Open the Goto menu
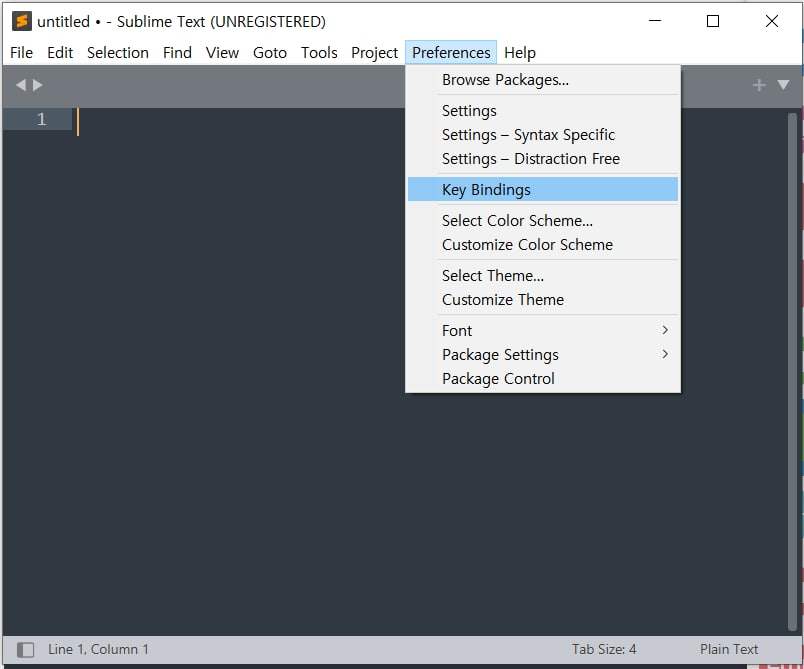The height and width of the screenshot is (669, 804). pyautogui.click(x=270, y=52)
